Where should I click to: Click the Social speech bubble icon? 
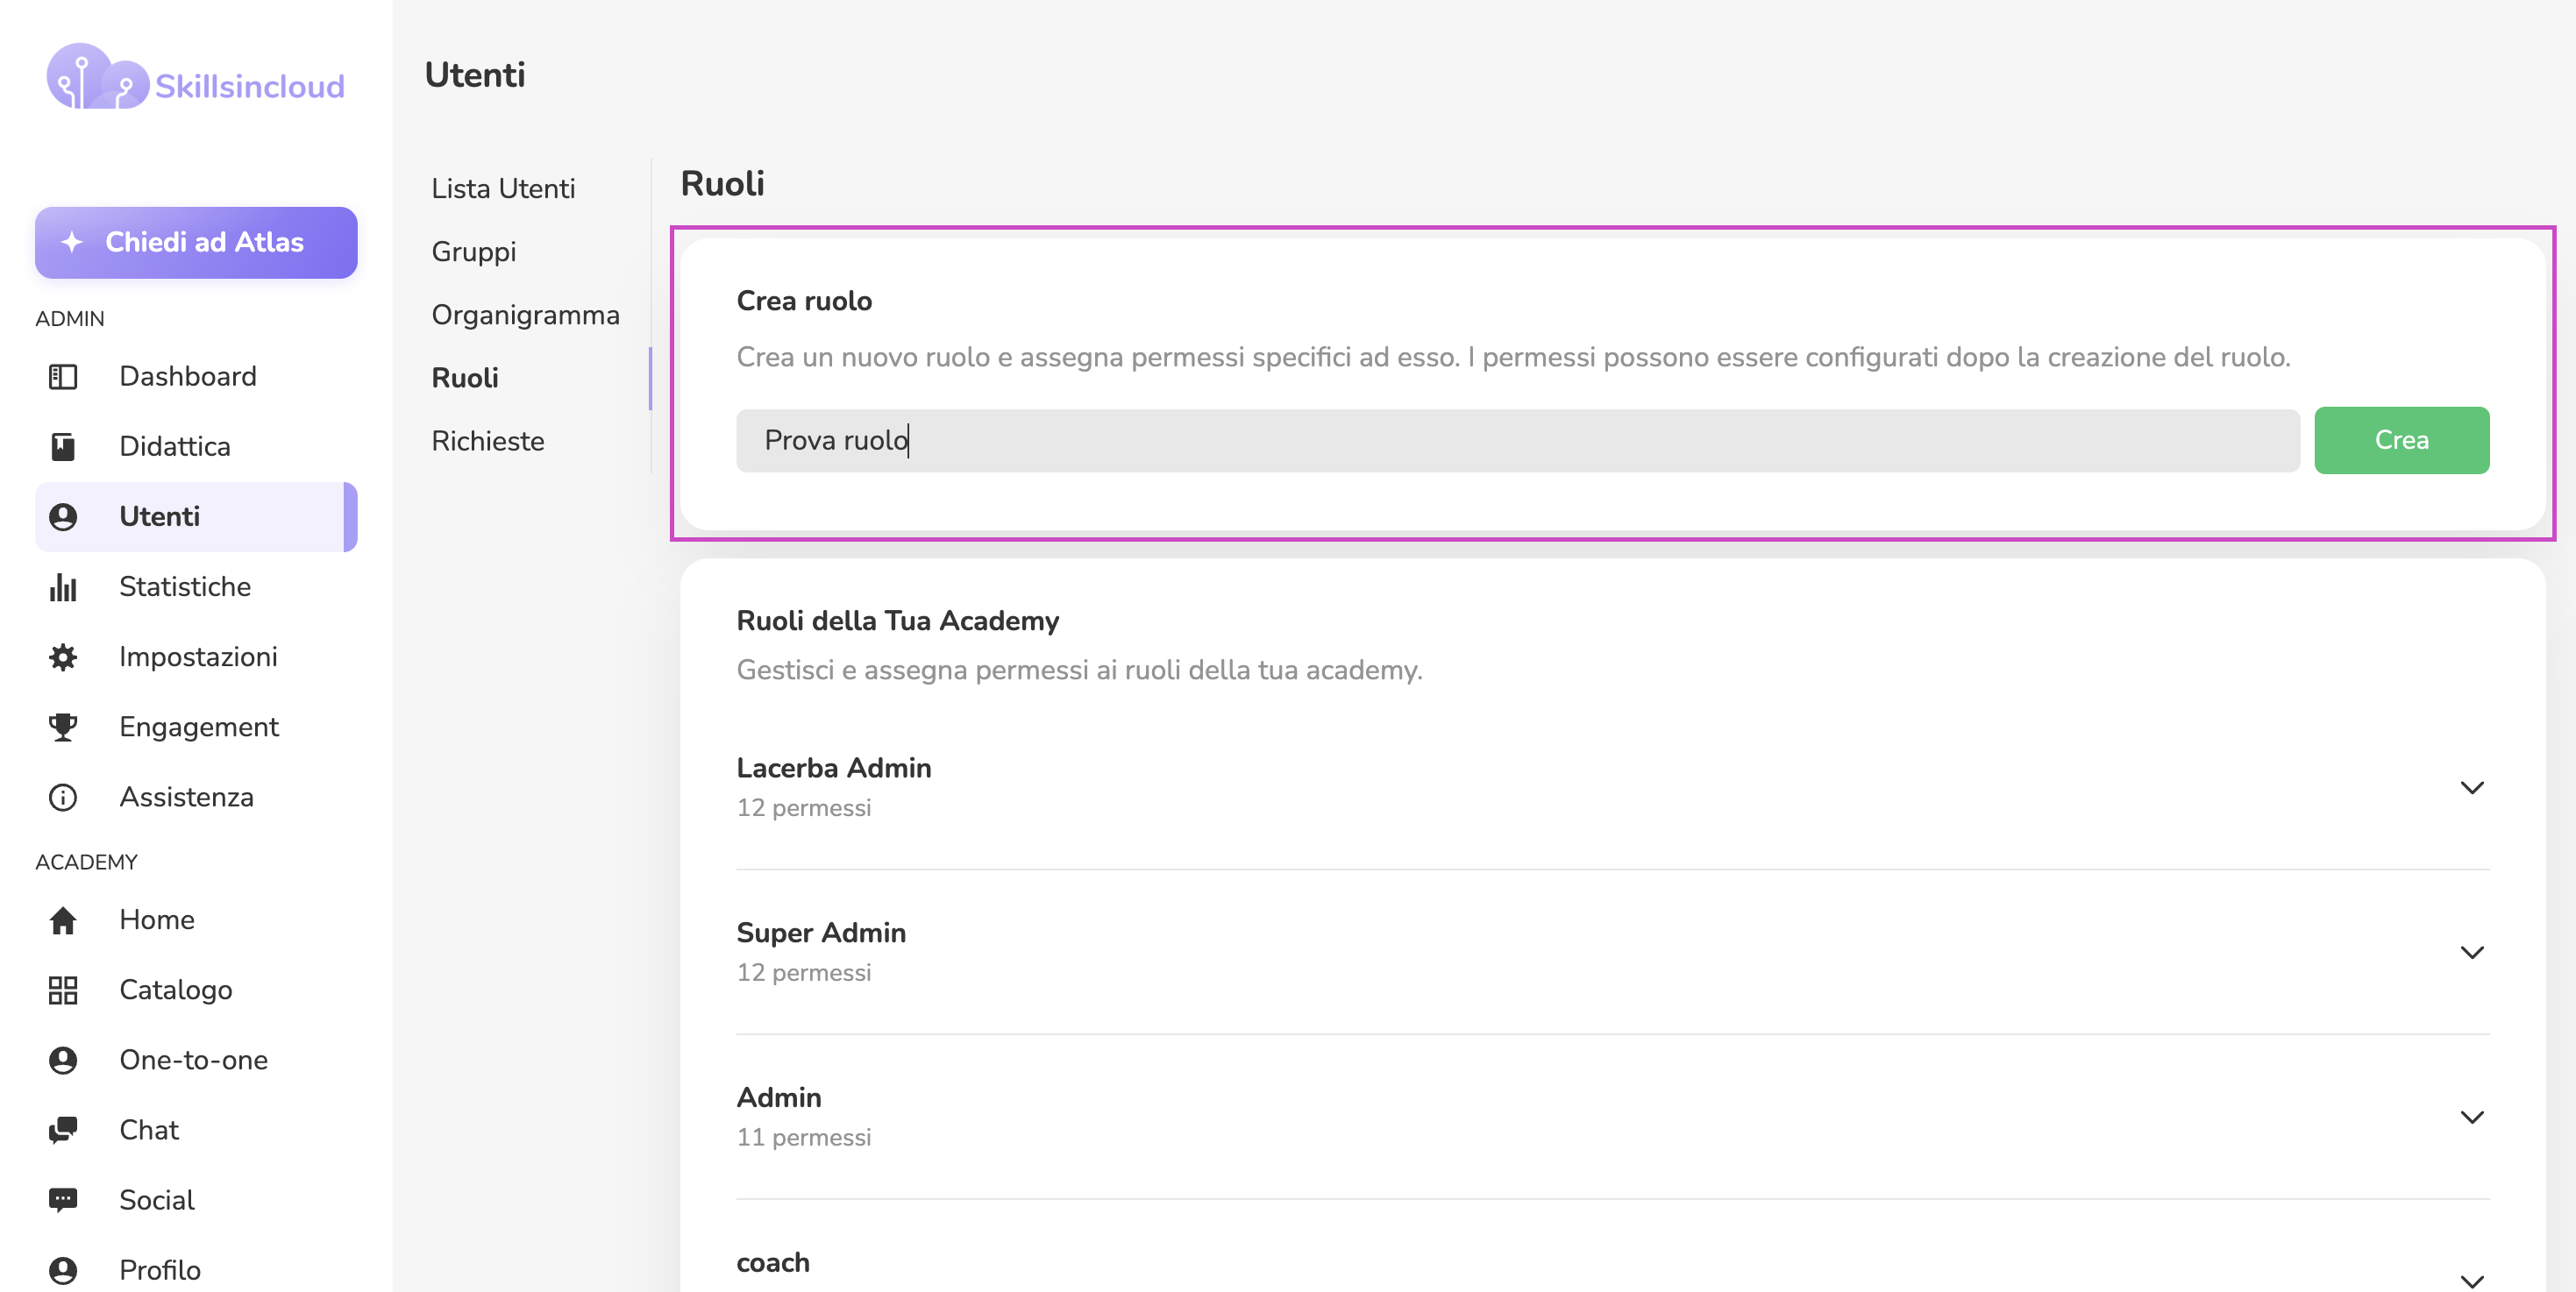63,1200
